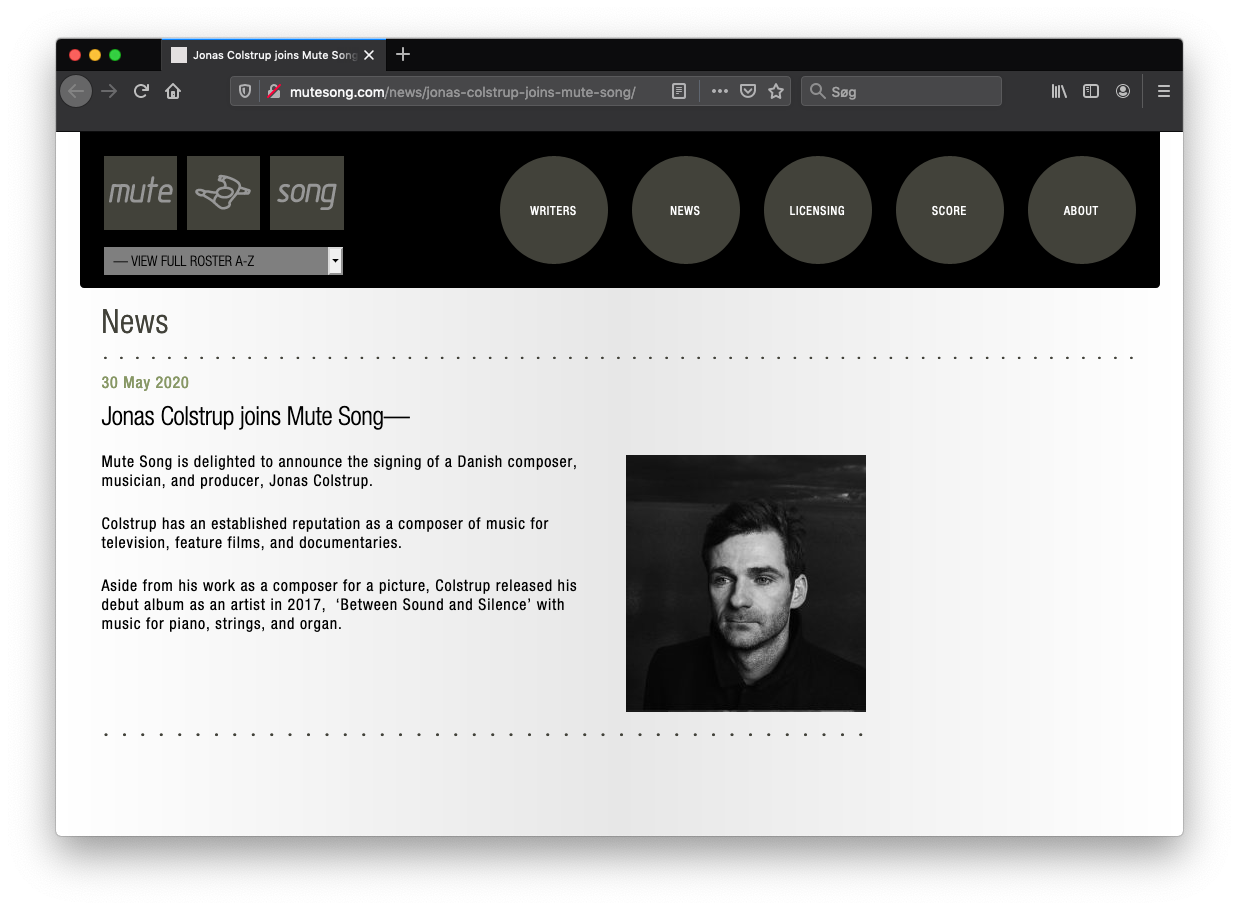Viewport: 1239px width, 910px height.
Task: Go back to the previous page
Action: pyautogui.click(x=76, y=92)
